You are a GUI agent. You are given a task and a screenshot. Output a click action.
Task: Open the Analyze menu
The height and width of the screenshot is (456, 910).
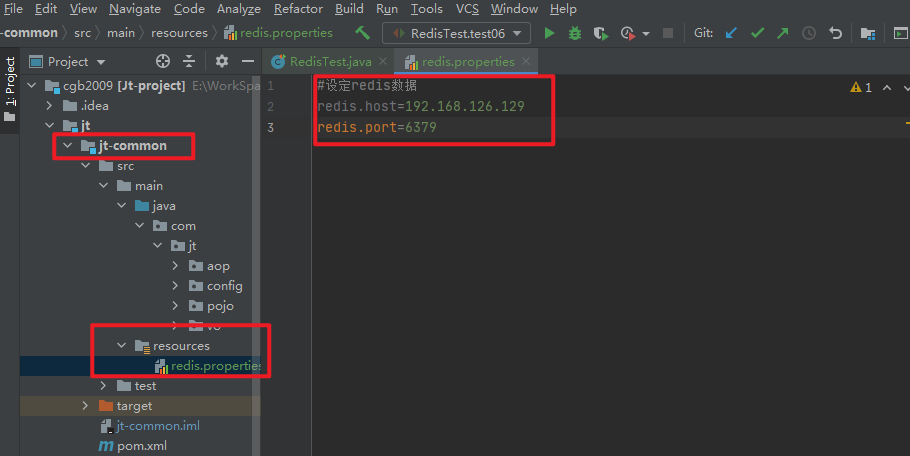239,9
